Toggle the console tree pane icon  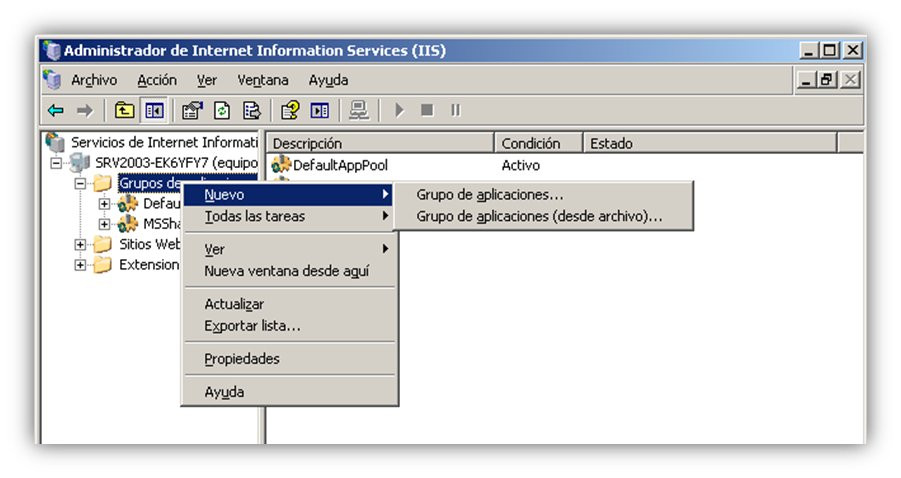click(x=154, y=110)
